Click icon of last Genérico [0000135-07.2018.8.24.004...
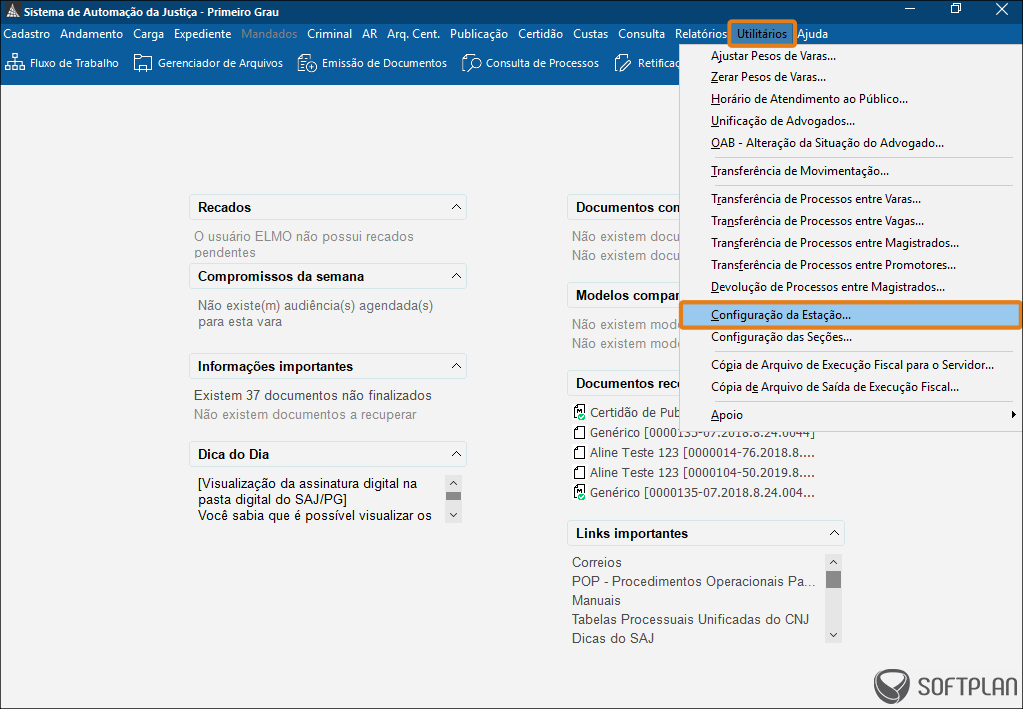Image resolution: width=1023 pixels, height=709 pixels. (579, 492)
